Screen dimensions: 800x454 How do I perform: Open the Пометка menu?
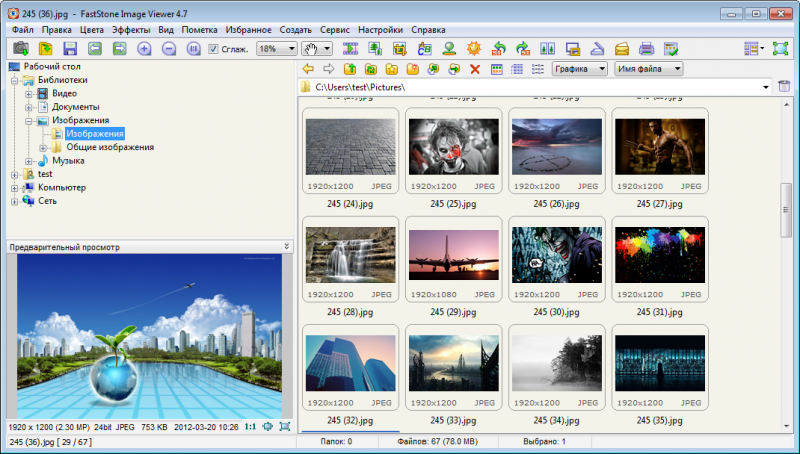(199, 30)
